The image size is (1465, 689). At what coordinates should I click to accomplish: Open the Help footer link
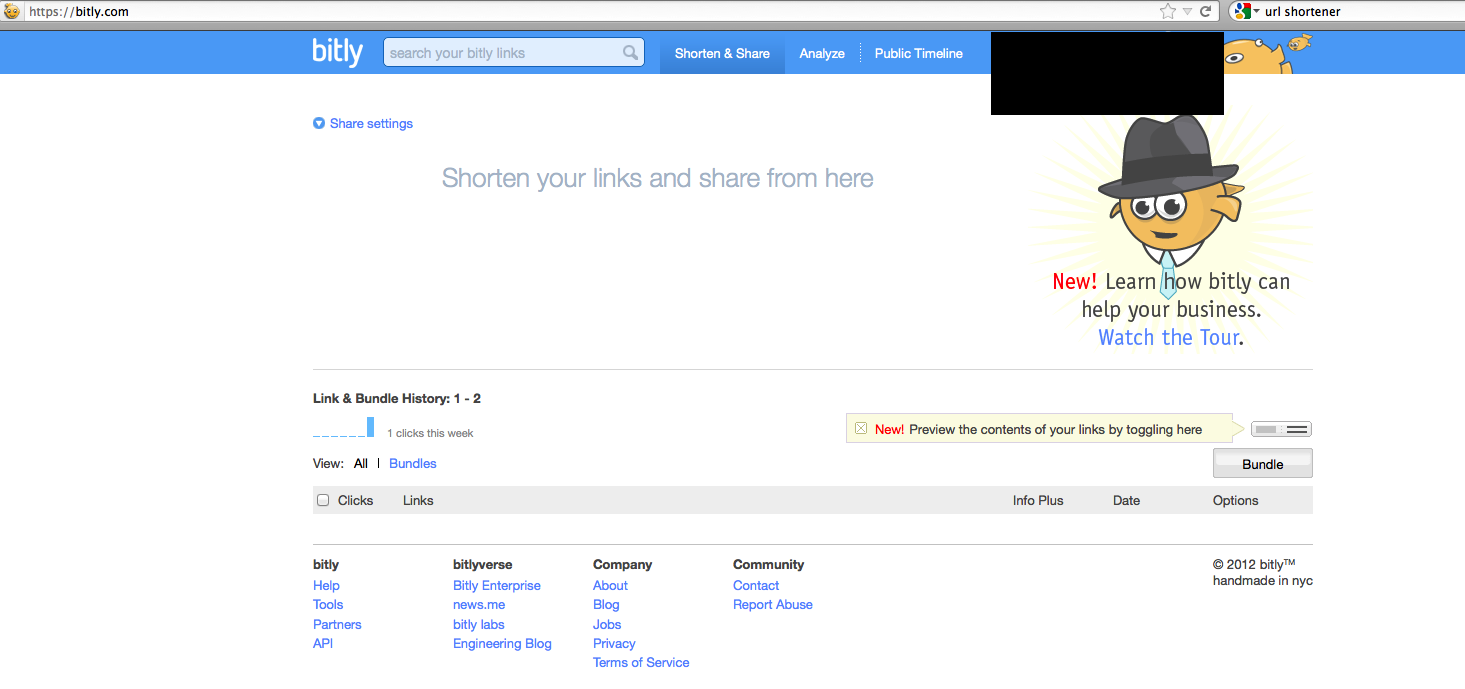coord(326,586)
